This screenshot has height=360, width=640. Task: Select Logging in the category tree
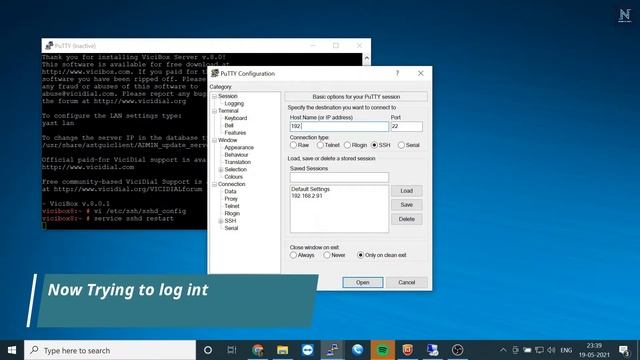point(234,104)
